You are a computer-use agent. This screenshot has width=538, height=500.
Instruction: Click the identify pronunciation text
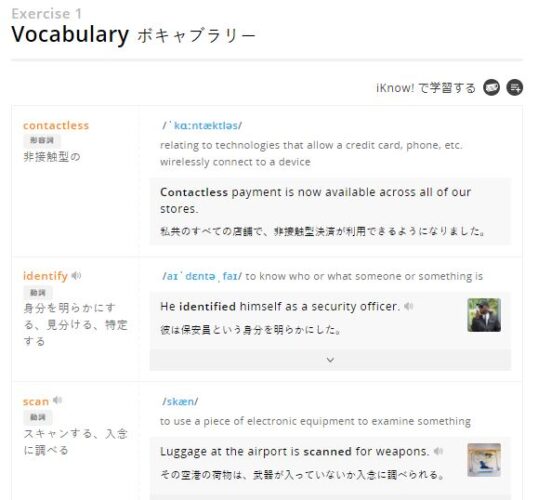202,276
